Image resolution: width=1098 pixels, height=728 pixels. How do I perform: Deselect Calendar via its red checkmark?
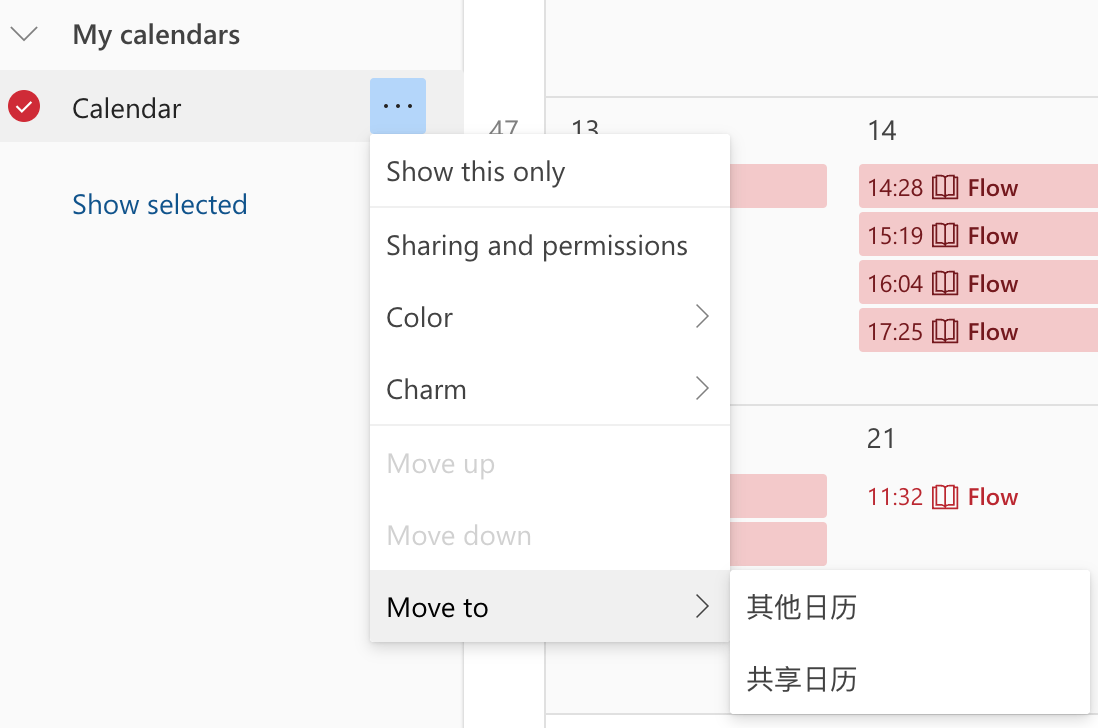(x=23, y=107)
